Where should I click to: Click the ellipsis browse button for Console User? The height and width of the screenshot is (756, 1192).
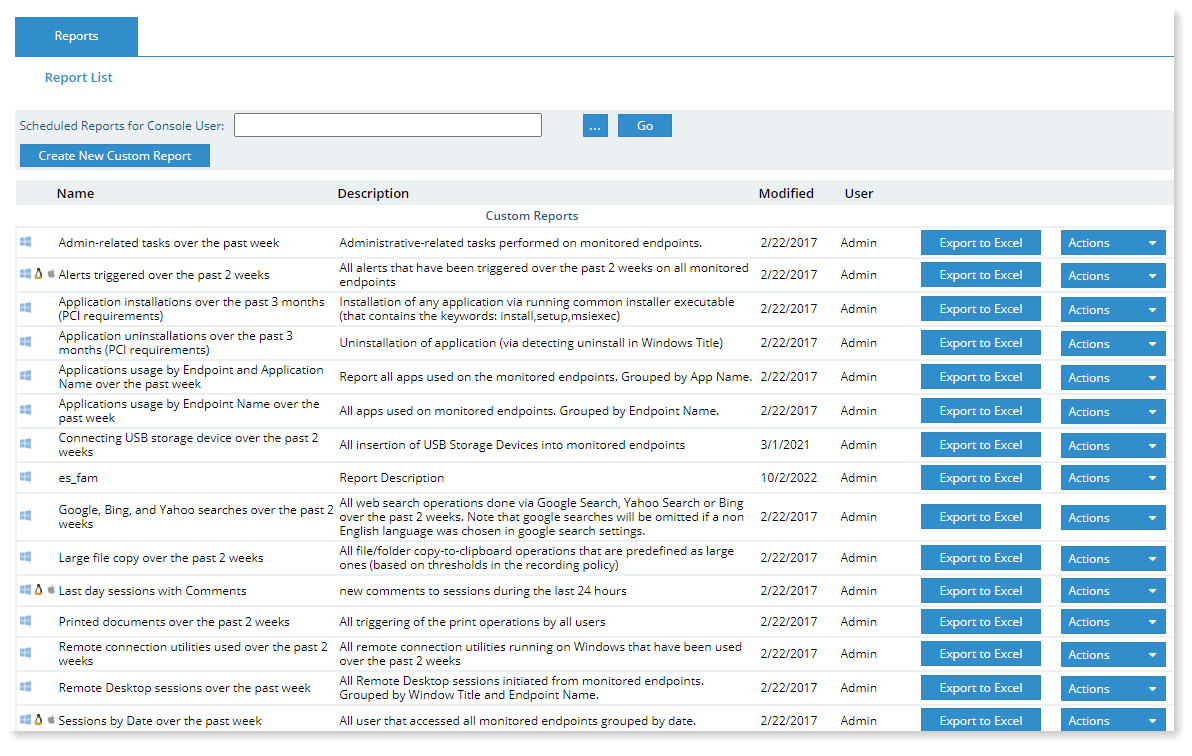595,126
